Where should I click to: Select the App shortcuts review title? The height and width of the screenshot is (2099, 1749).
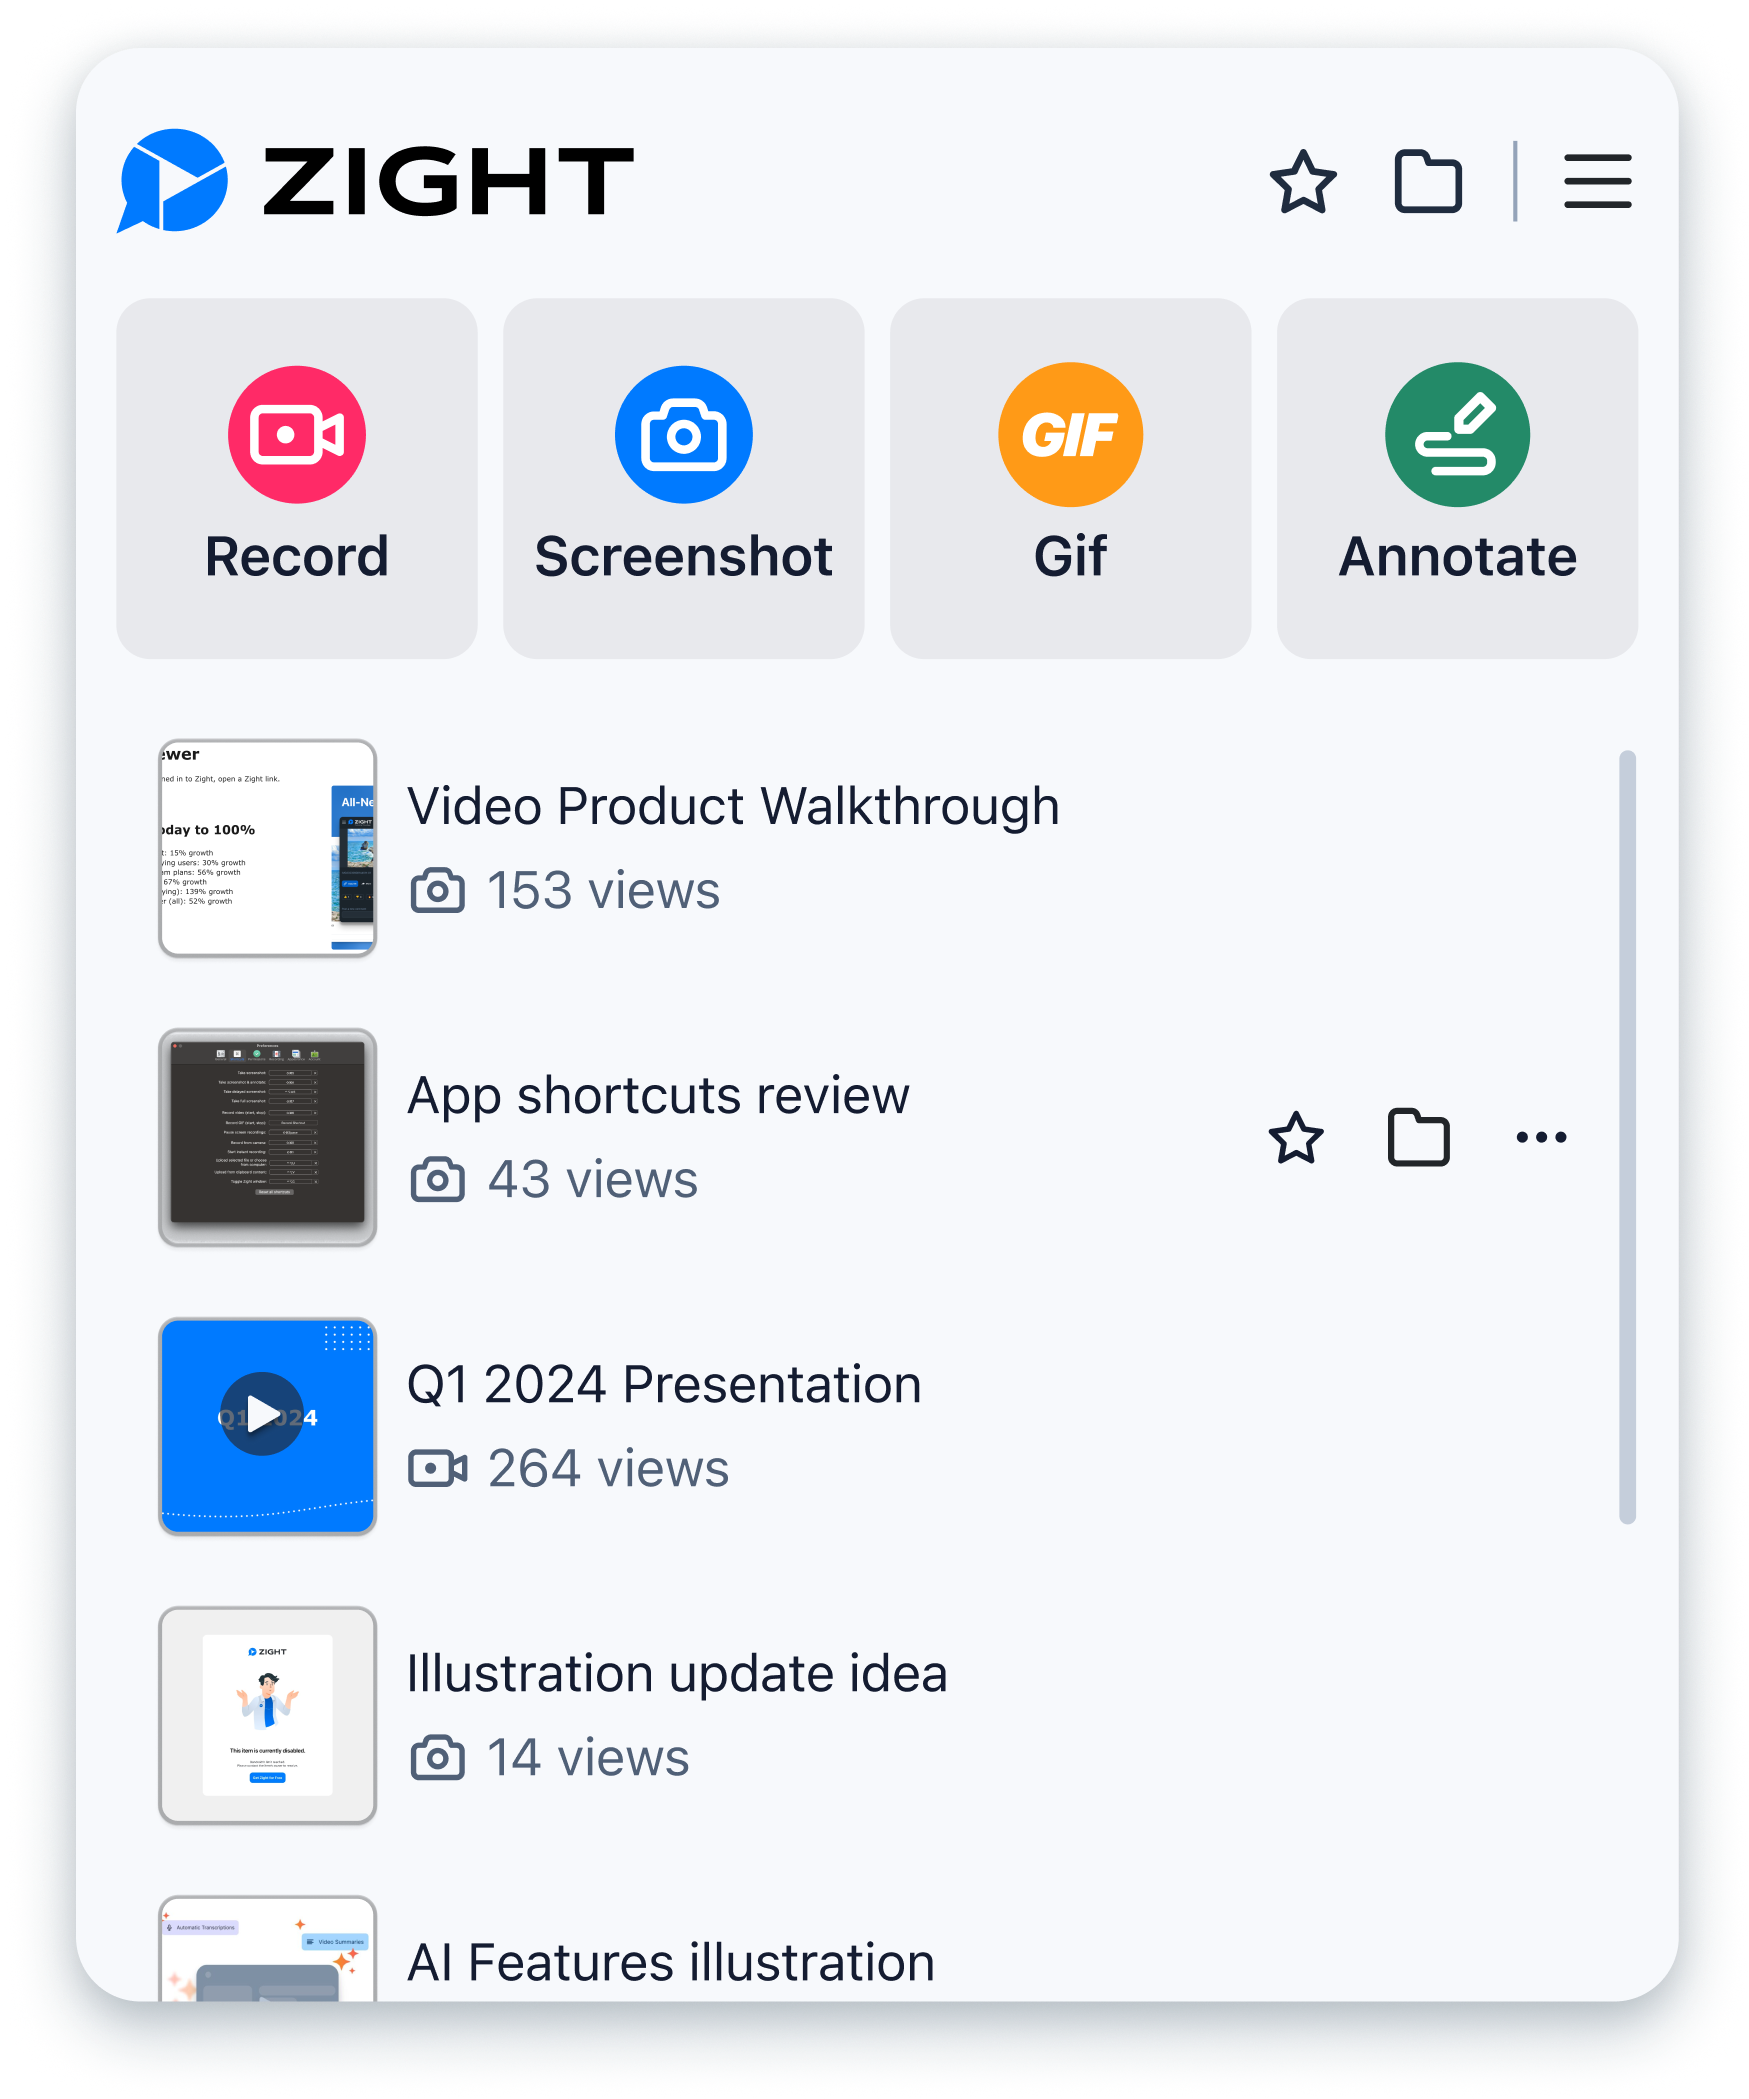coord(658,1095)
